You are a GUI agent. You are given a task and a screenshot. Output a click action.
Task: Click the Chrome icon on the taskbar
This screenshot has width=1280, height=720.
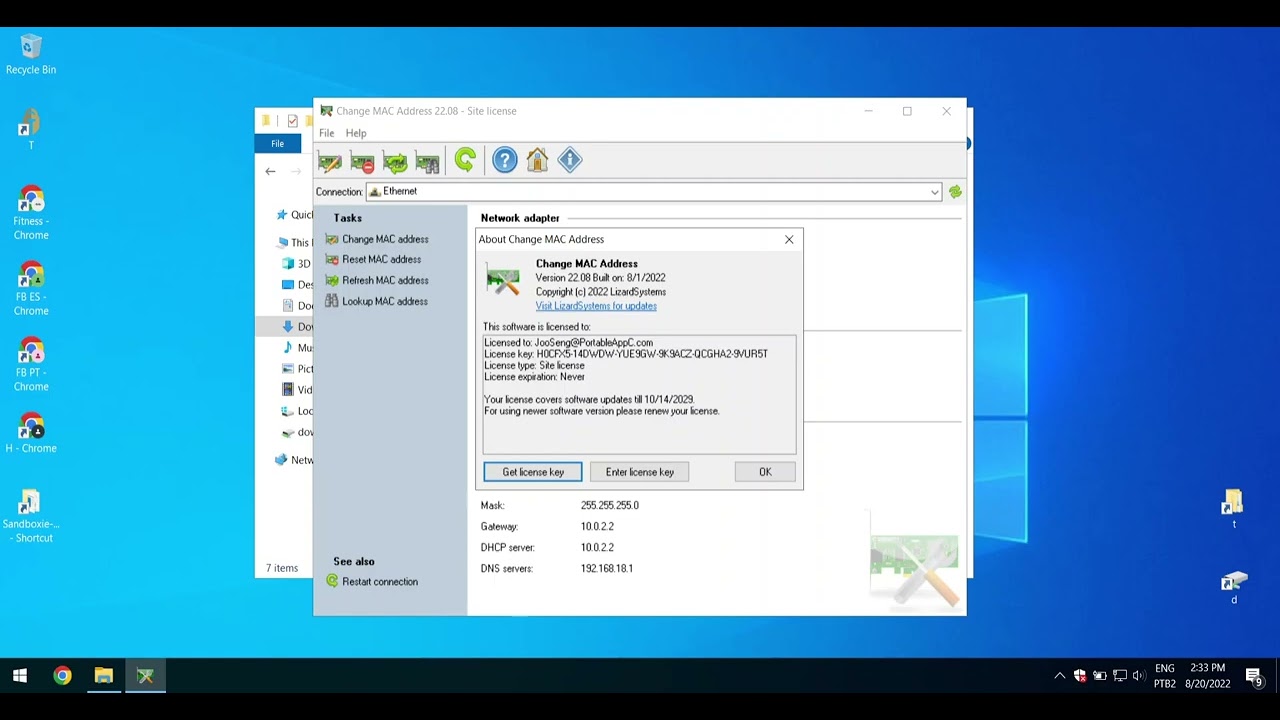point(62,676)
